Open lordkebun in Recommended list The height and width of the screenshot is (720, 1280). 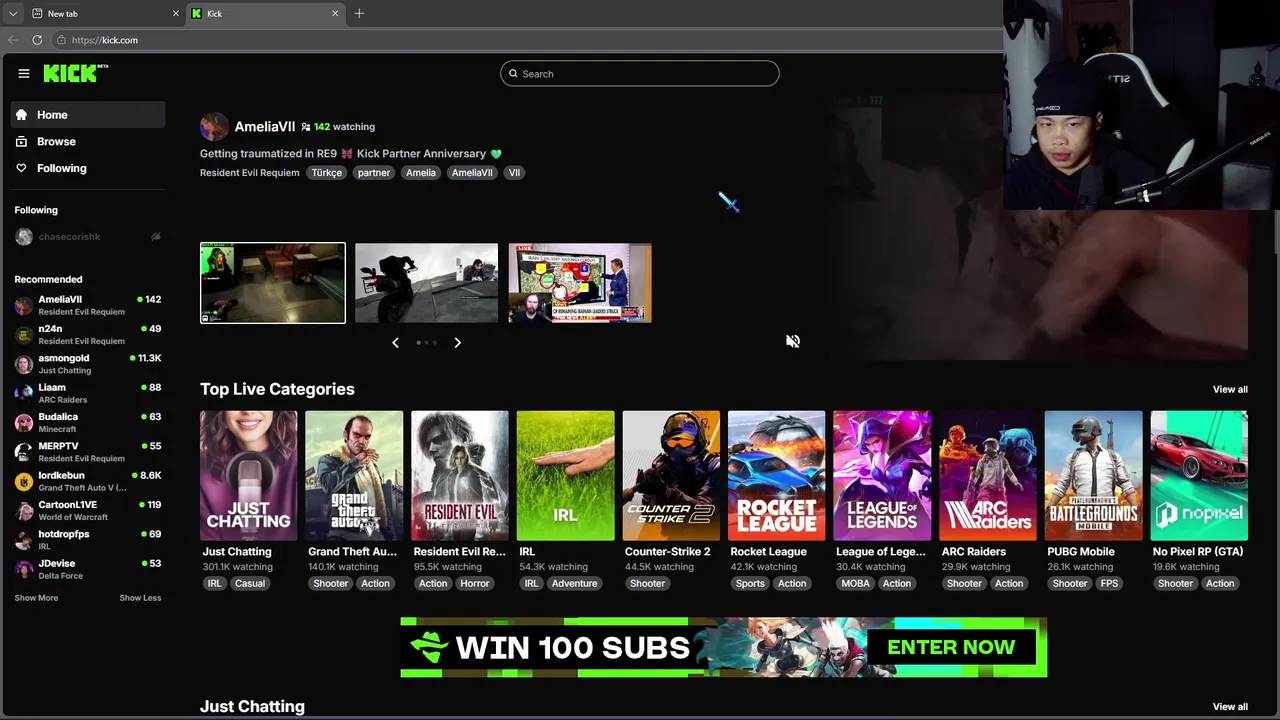pos(88,481)
